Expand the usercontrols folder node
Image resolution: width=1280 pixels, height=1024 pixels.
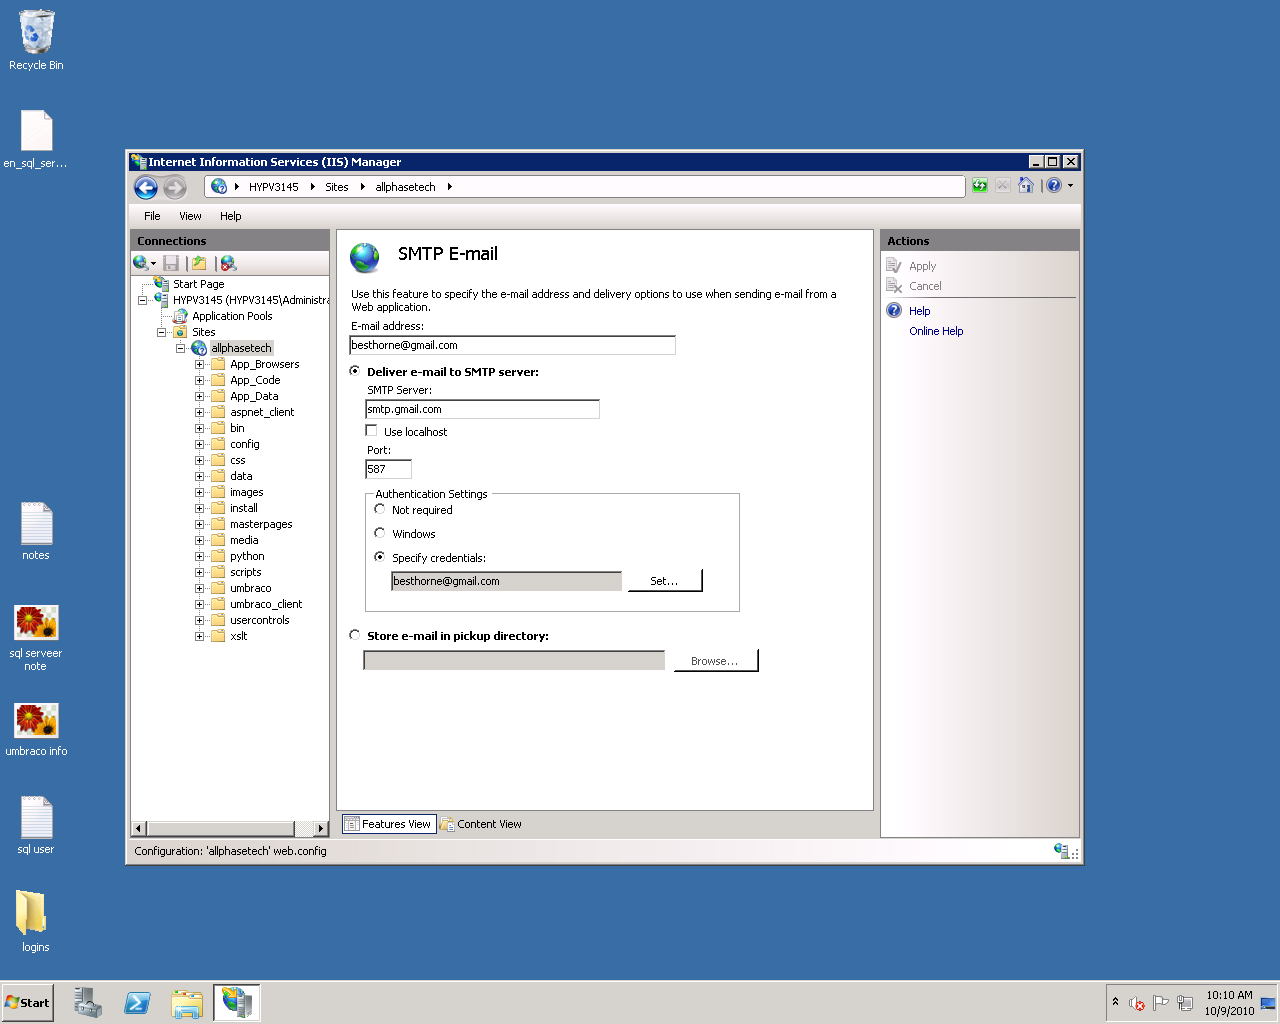199,620
